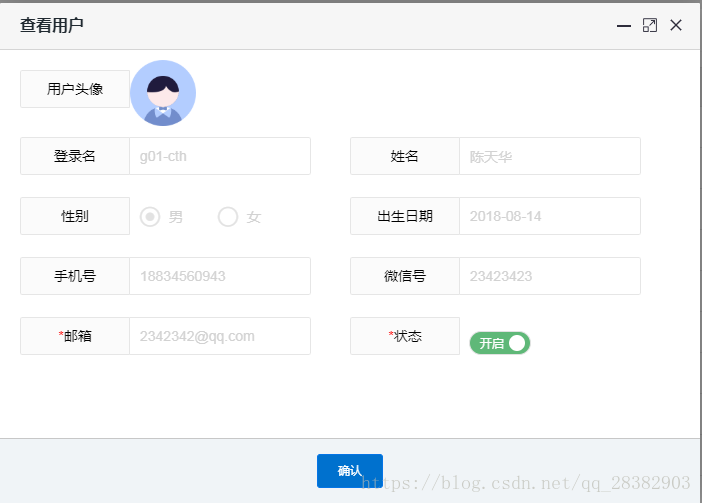Click the 手机号 input field
This screenshot has height=503, width=702.
pos(220,276)
